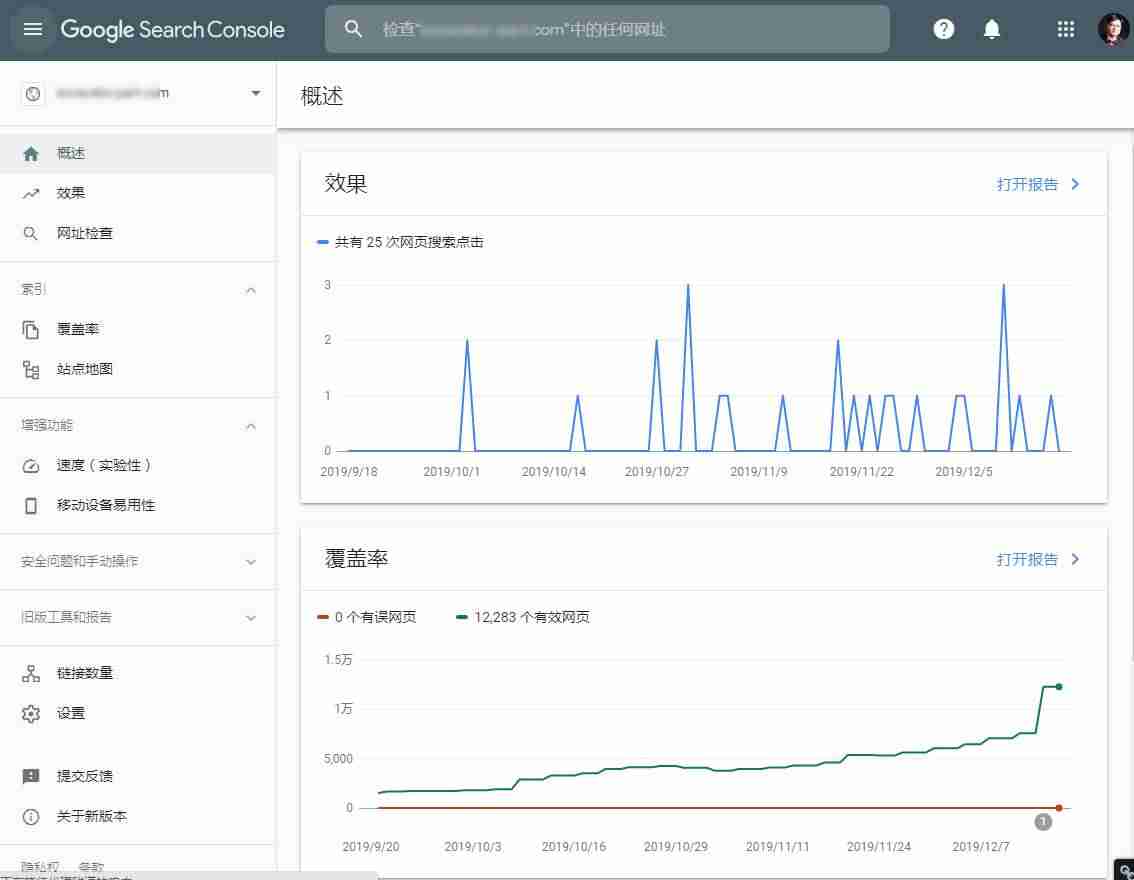Viewport: 1134px width, 880px height.
Task: Click the 覆盖率 card title
Action: coord(357,558)
